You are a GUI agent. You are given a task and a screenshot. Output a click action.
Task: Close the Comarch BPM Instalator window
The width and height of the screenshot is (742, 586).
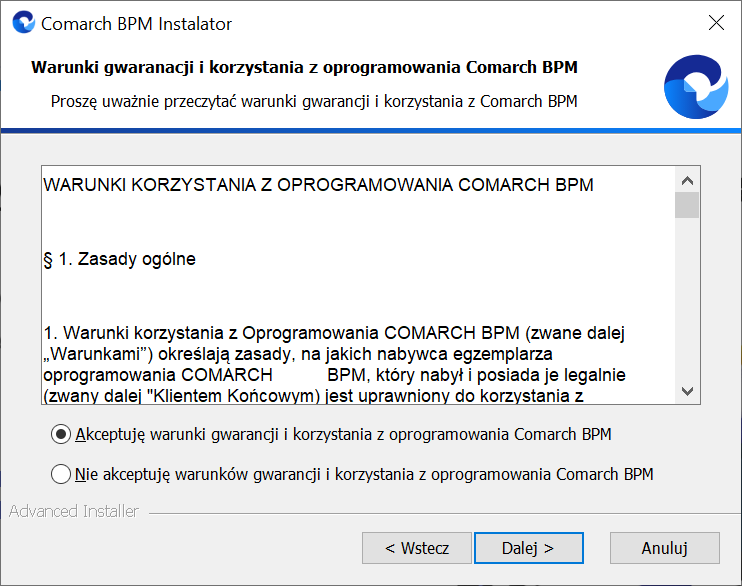point(716,22)
